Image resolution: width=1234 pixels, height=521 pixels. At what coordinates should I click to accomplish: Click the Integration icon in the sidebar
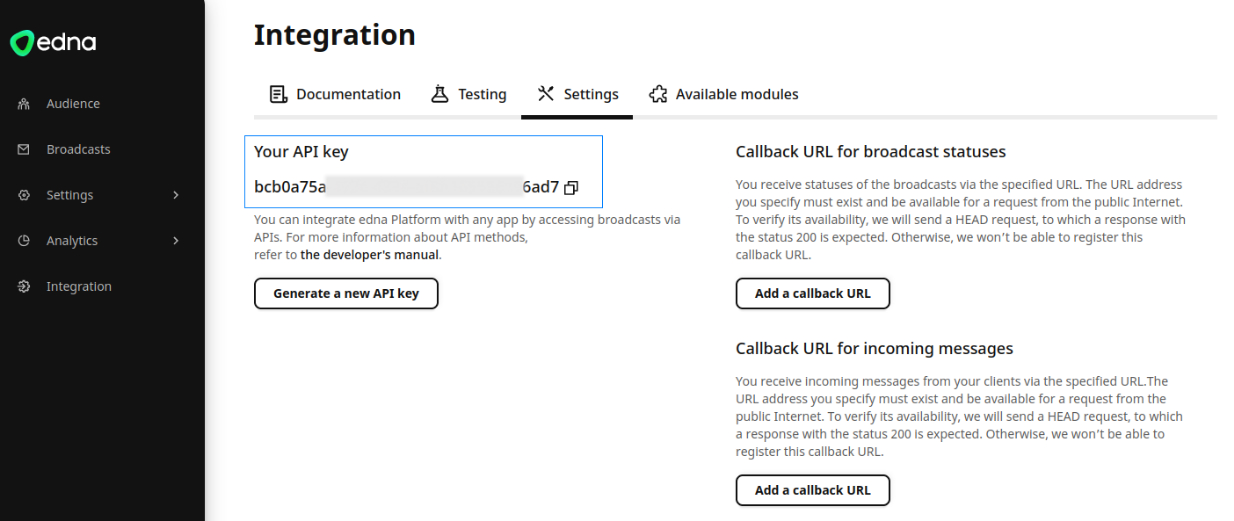pyautogui.click(x=24, y=287)
